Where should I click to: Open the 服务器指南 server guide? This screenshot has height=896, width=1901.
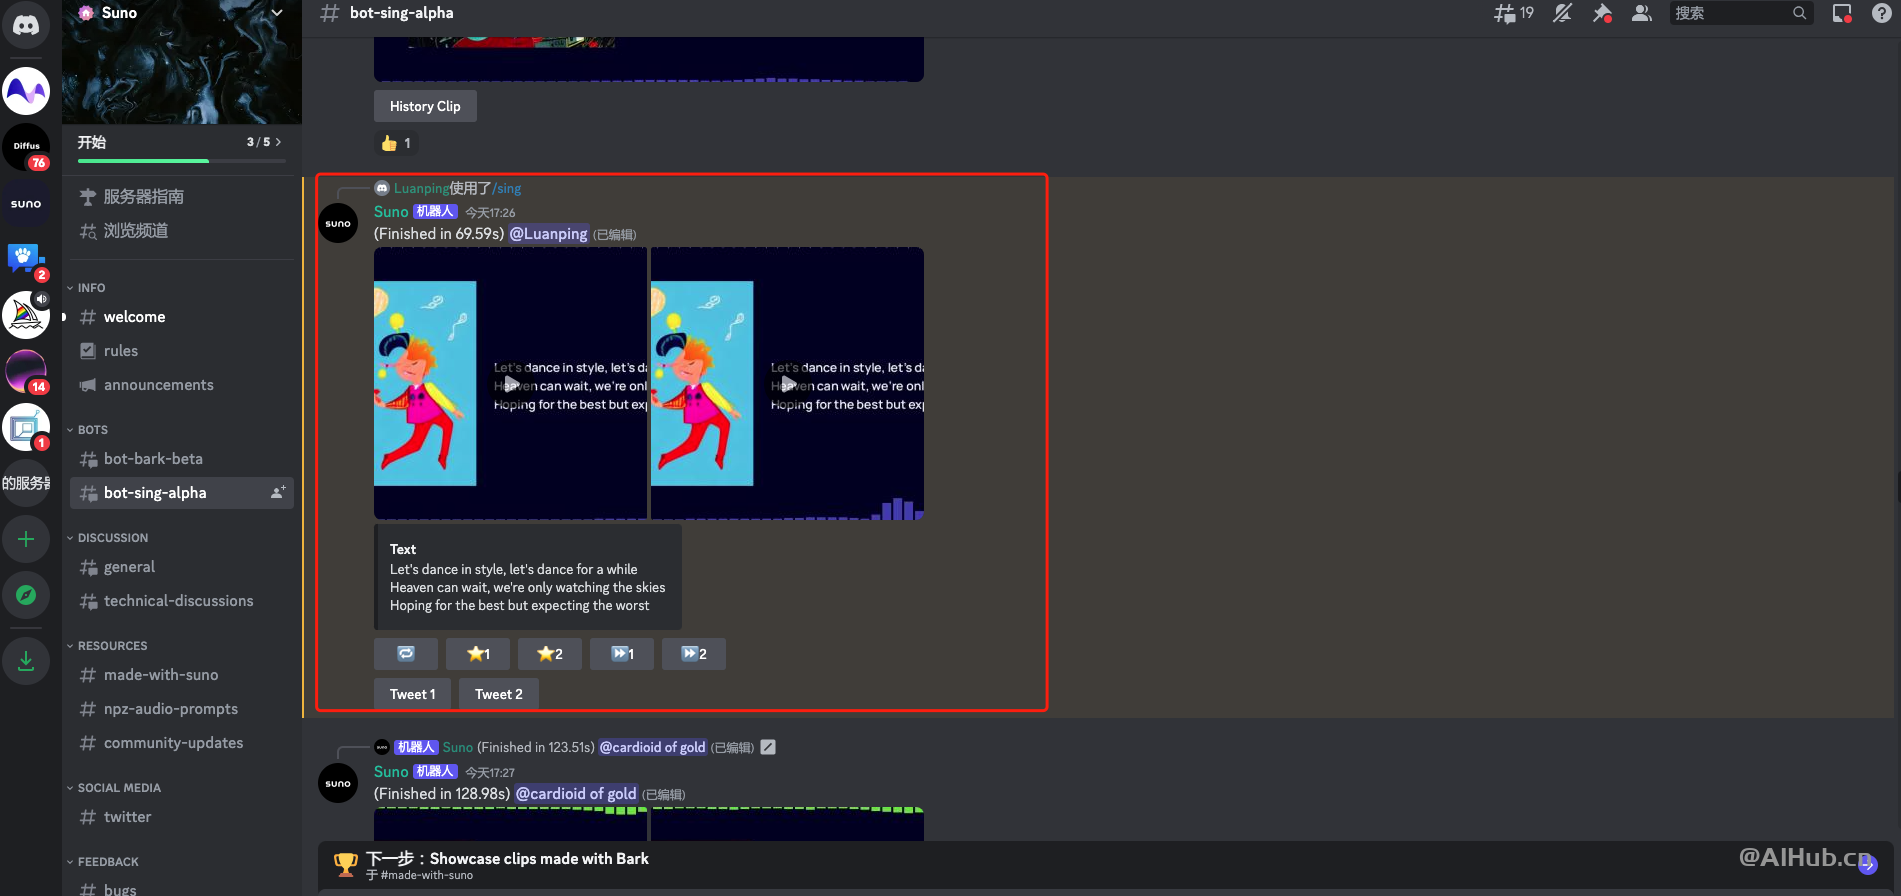point(182,197)
